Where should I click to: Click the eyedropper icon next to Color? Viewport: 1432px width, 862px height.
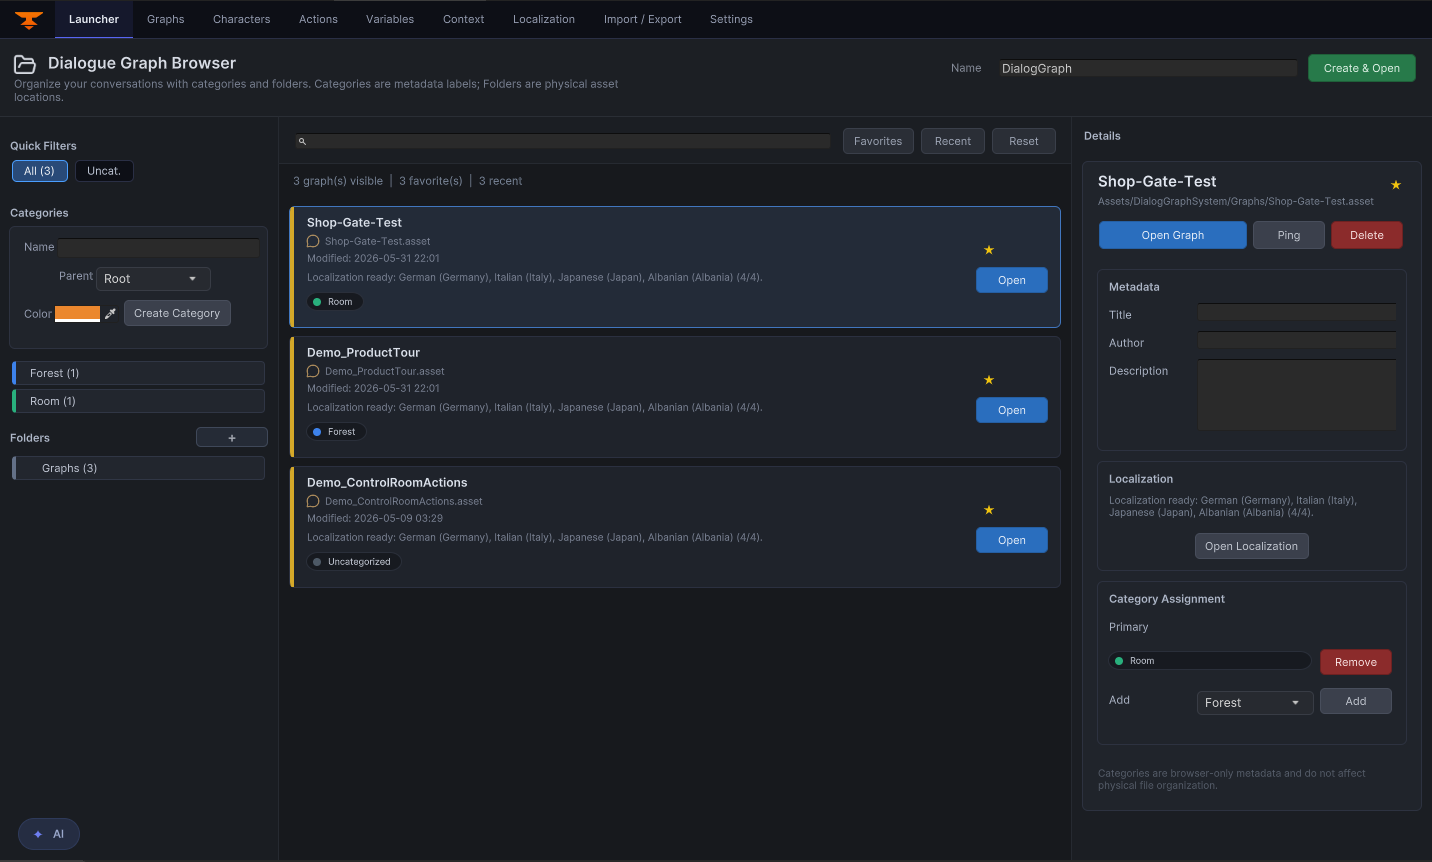110,314
